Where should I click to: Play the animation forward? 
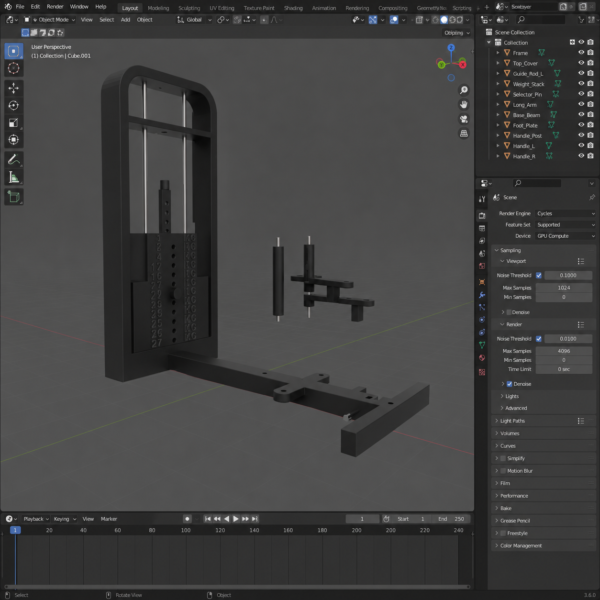236,519
